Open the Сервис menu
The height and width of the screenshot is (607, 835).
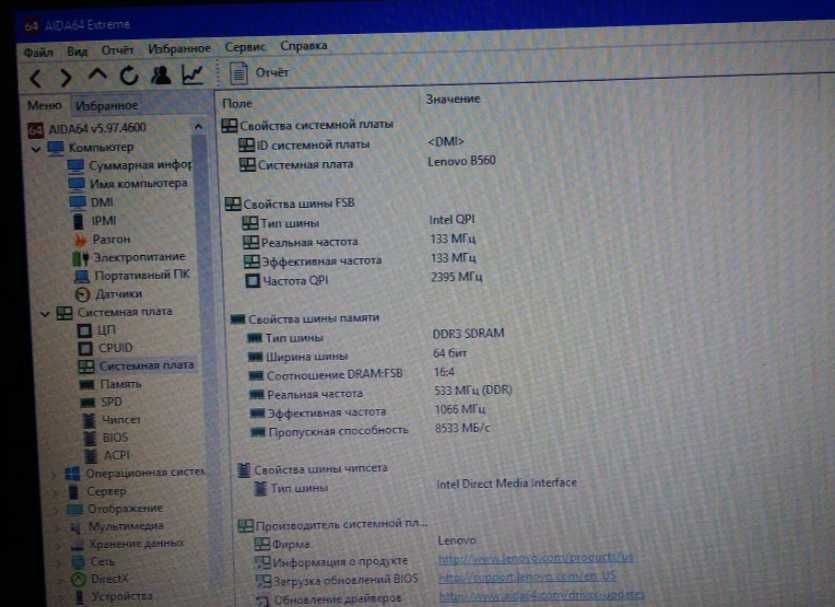click(245, 47)
